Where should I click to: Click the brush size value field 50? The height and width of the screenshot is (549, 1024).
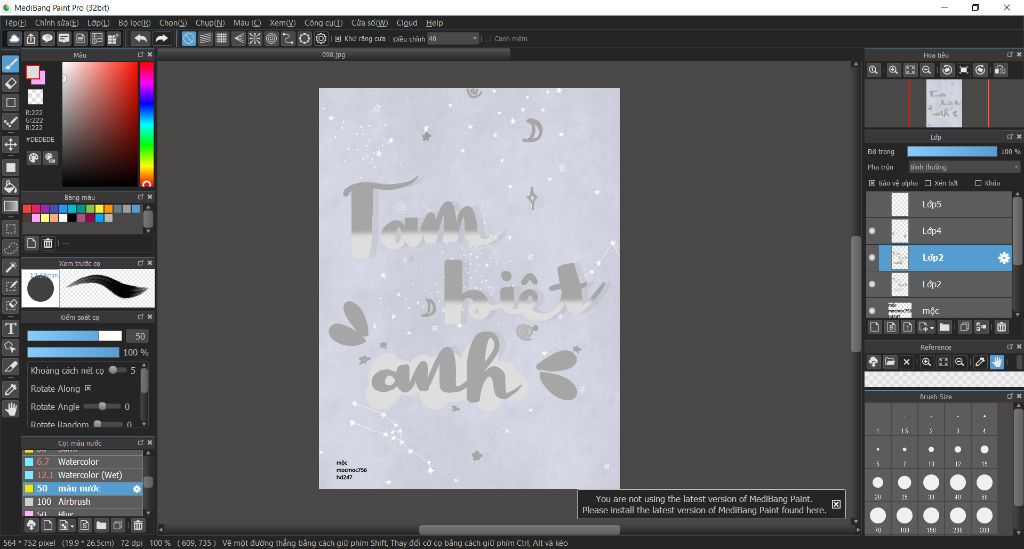[x=138, y=336]
